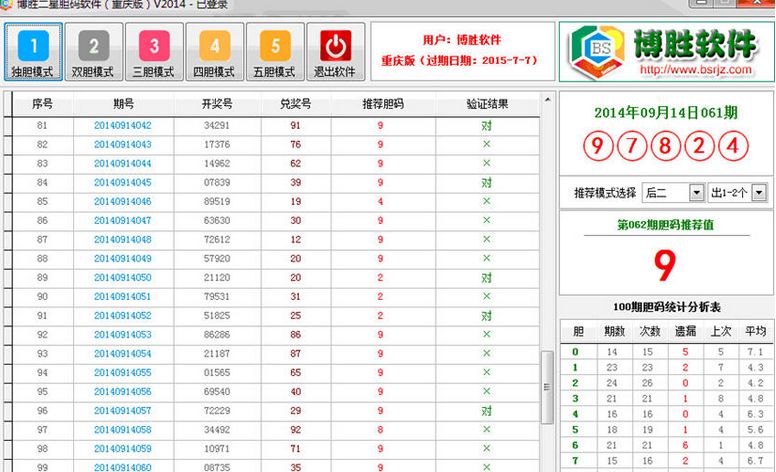Image resolution: width=776 pixels, height=472 pixels.
Task: Click period number 20140914050 link
Action: (x=123, y=278)
